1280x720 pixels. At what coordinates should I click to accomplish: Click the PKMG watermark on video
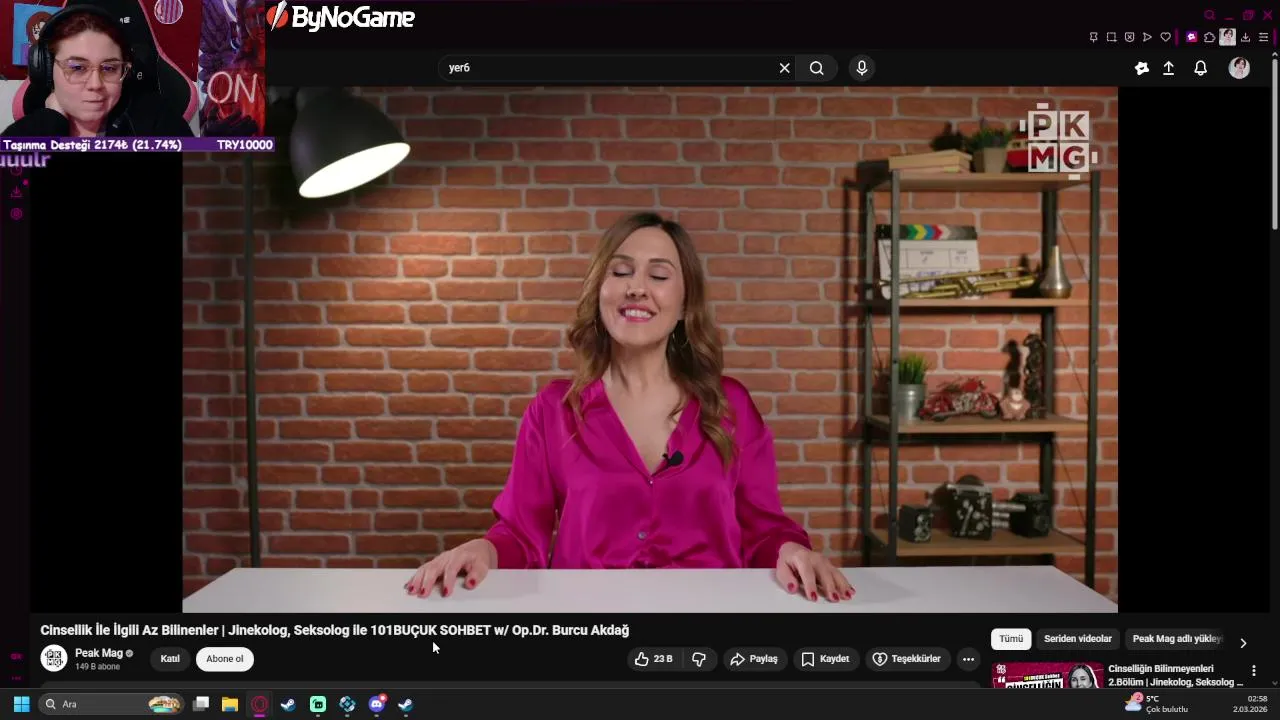tap(1058, 141)
